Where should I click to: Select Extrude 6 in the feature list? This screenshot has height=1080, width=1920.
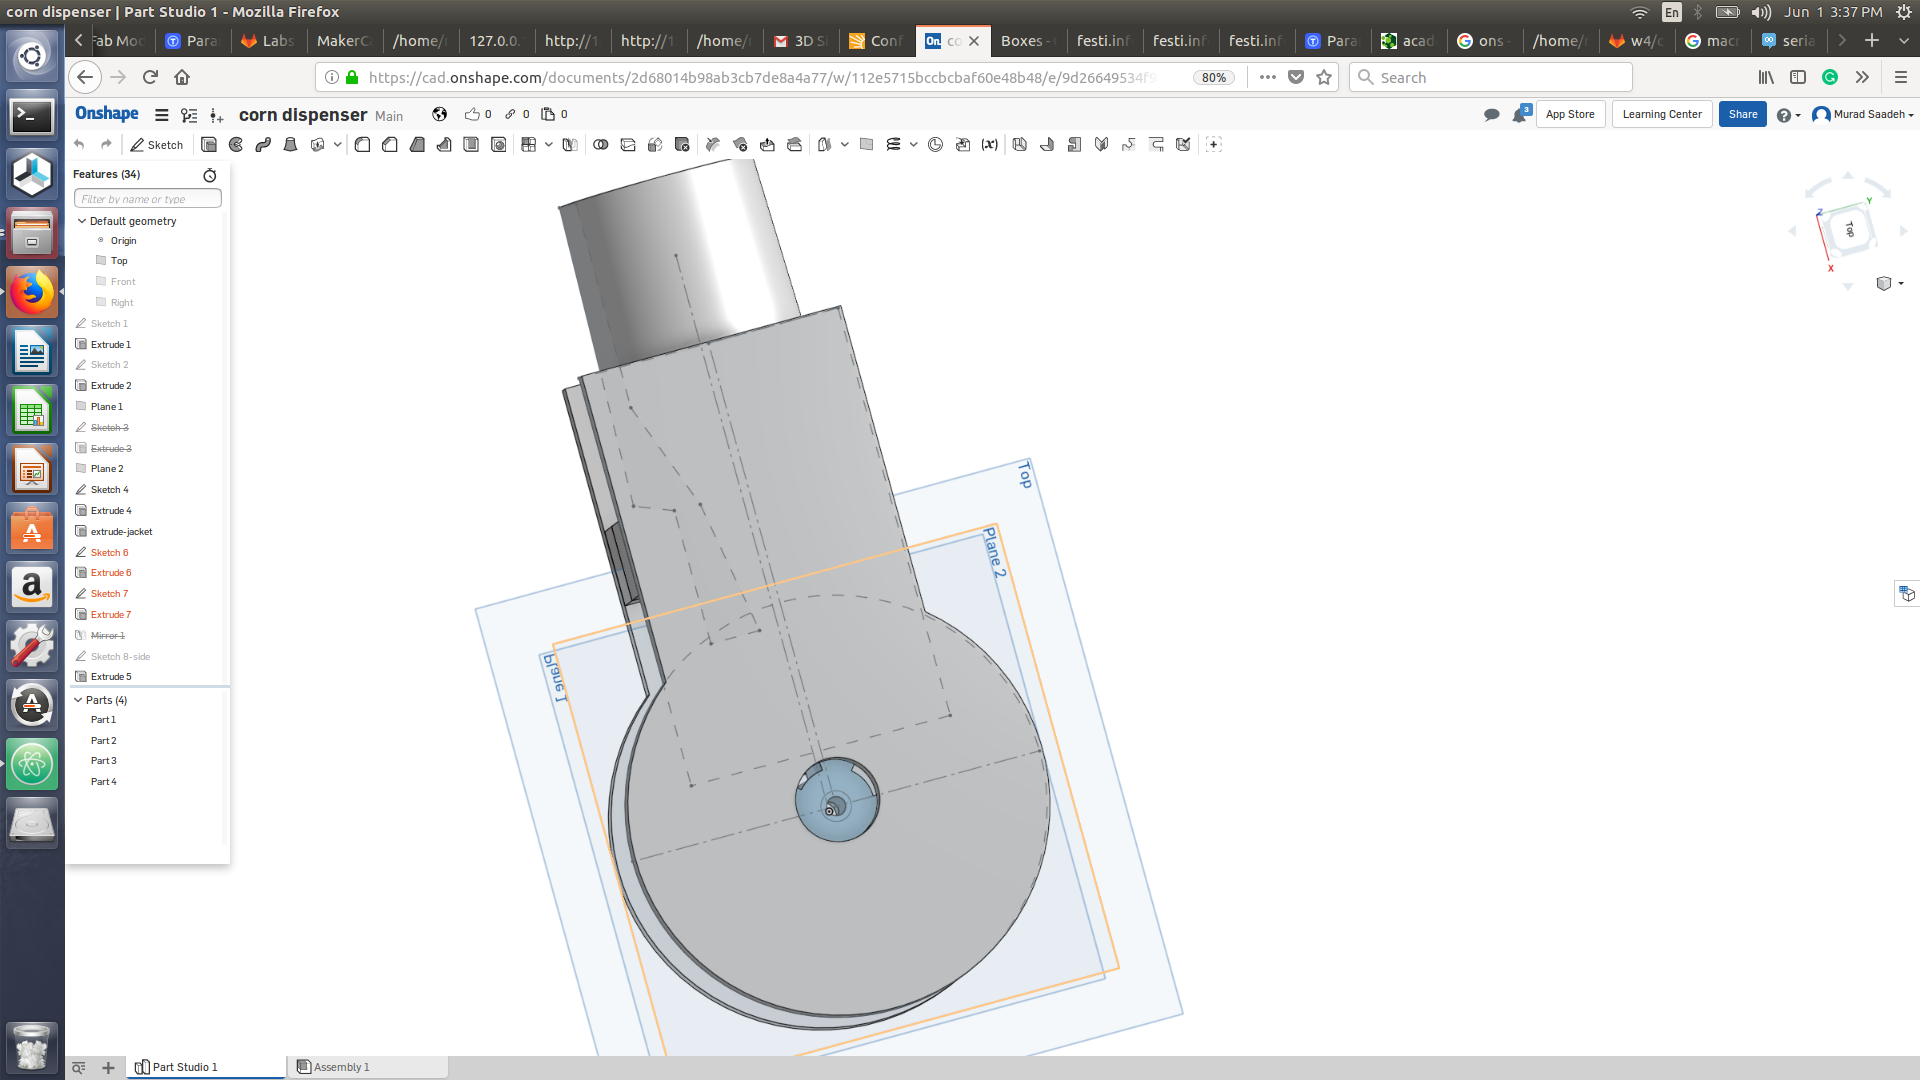coord(111,573)
